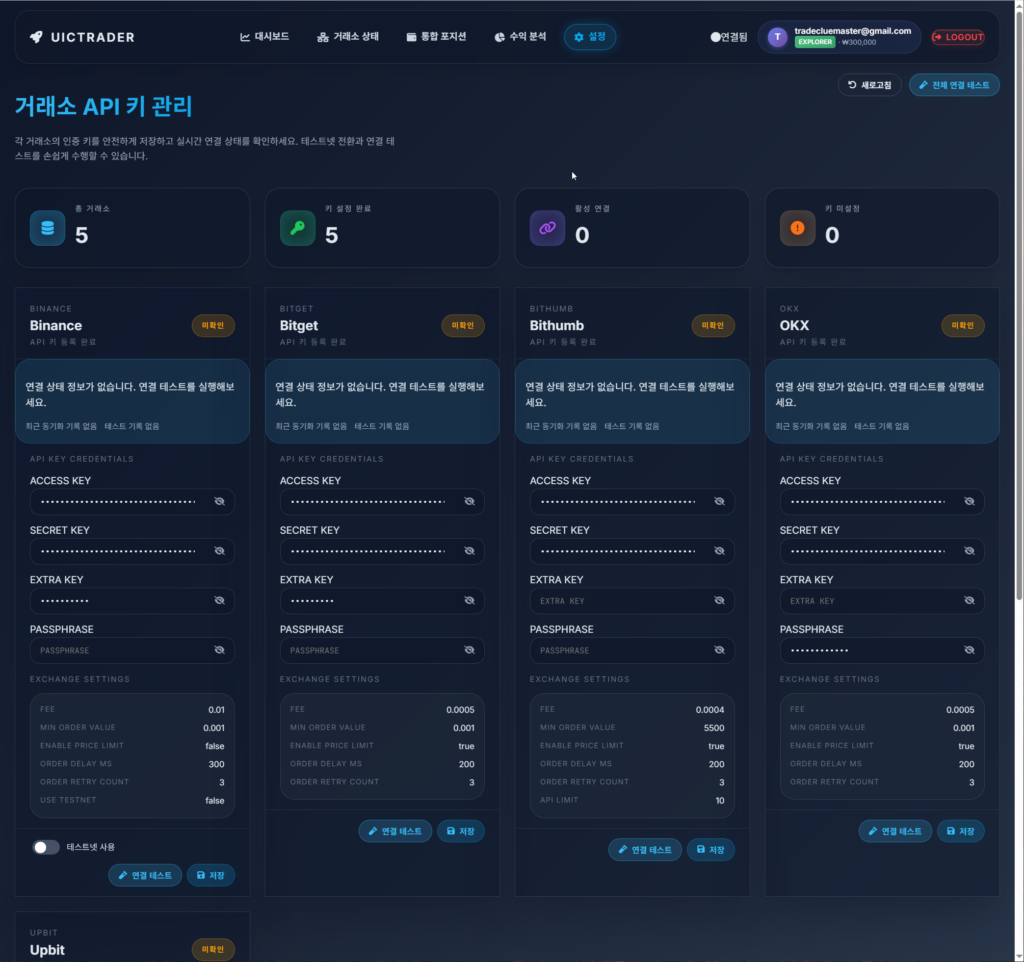Click the purple link icon on active connections card

tap(547, 228)
